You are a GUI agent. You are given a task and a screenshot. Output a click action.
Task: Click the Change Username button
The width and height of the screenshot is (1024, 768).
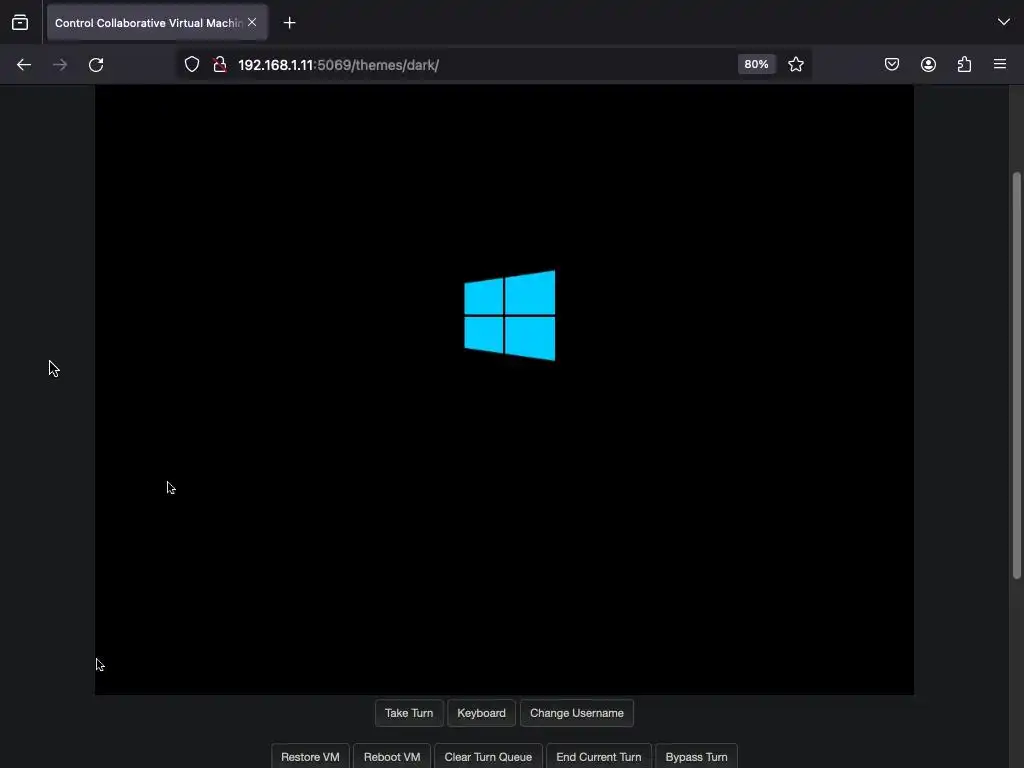pos(577,713)
